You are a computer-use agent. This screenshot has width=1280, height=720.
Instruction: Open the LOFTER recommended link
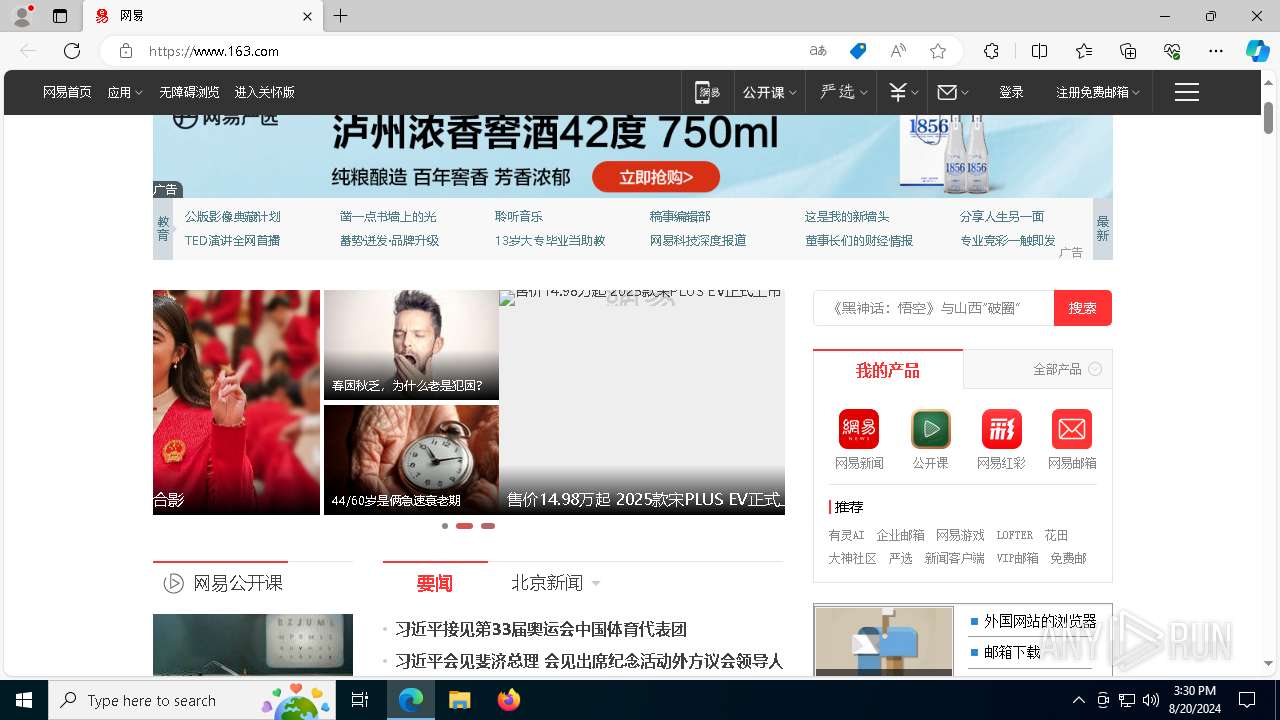(1014, 535)
